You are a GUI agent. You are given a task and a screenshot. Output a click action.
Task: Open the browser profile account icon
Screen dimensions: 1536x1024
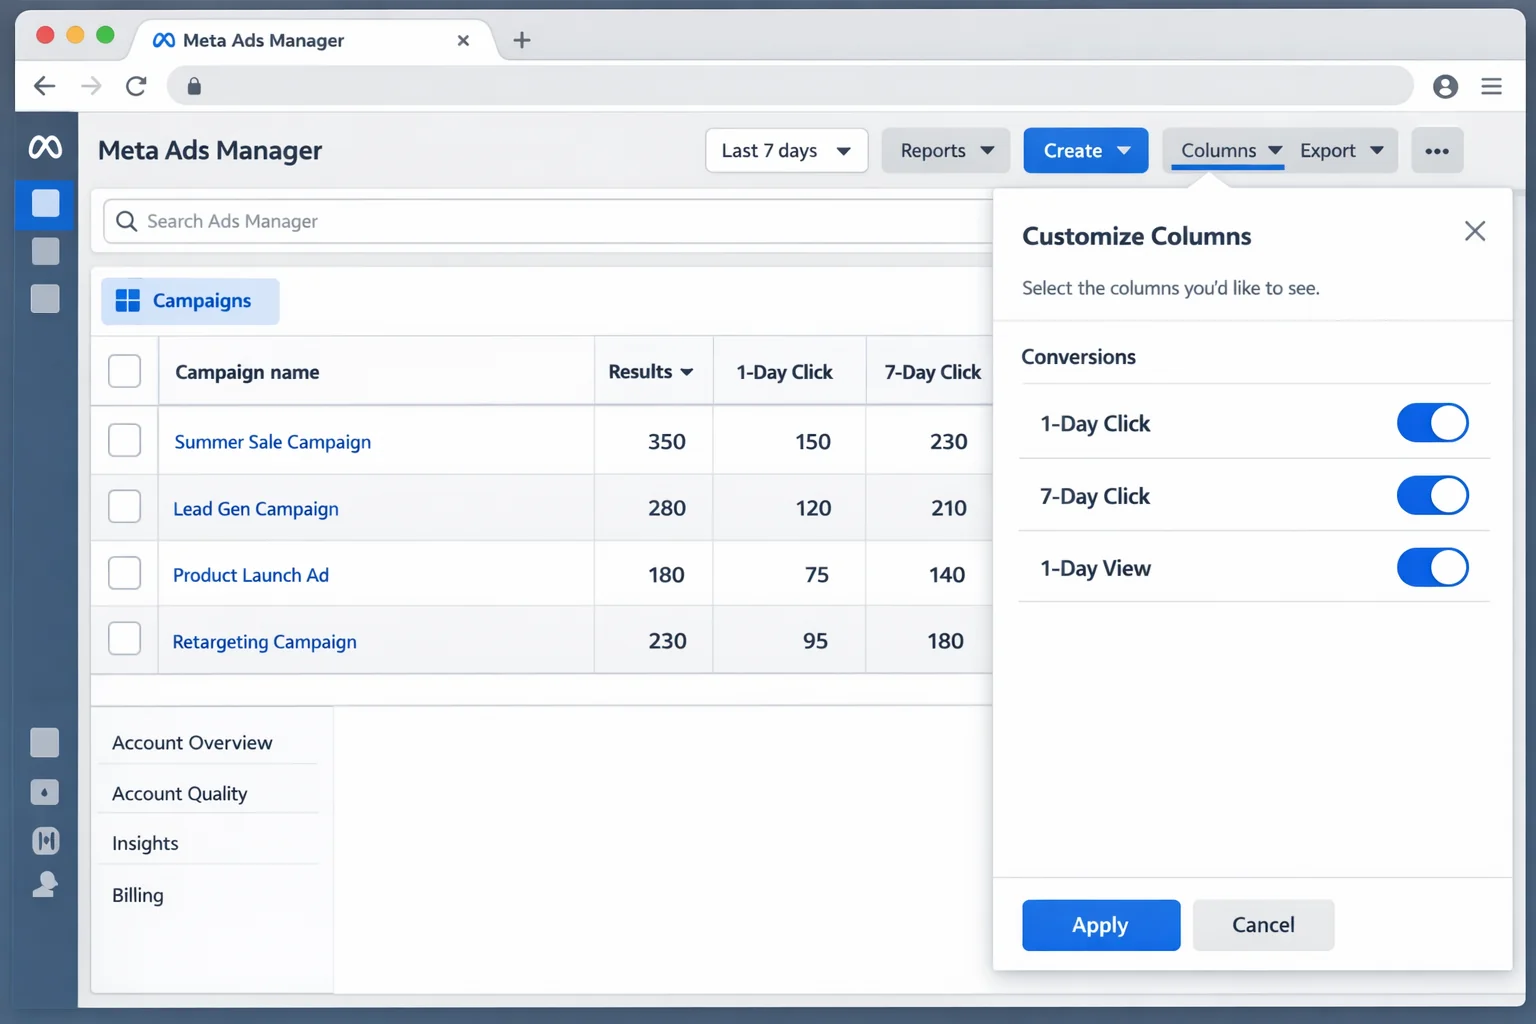click(1445, 86)
